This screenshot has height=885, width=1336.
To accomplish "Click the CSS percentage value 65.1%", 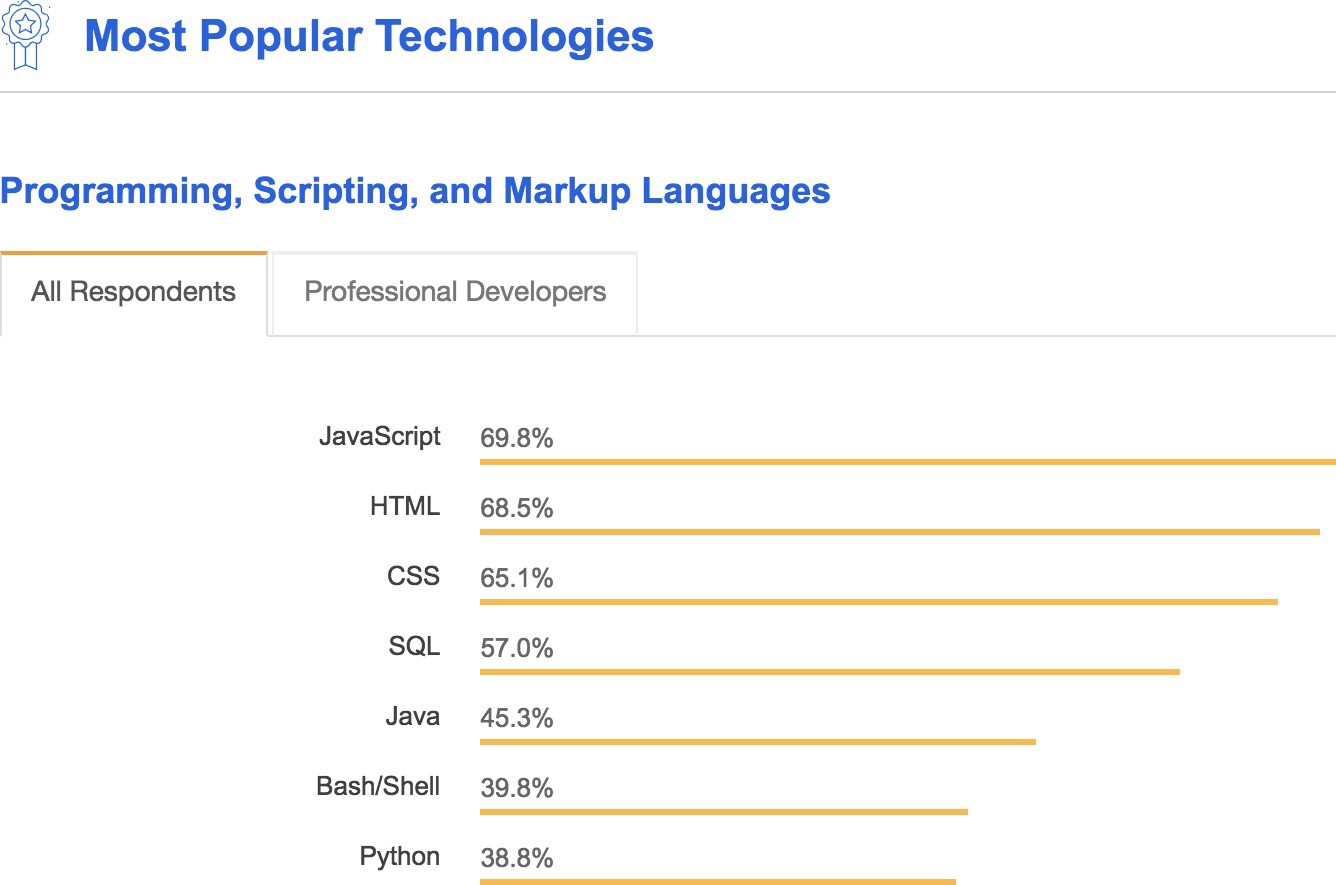I will (x=516, y=577).
